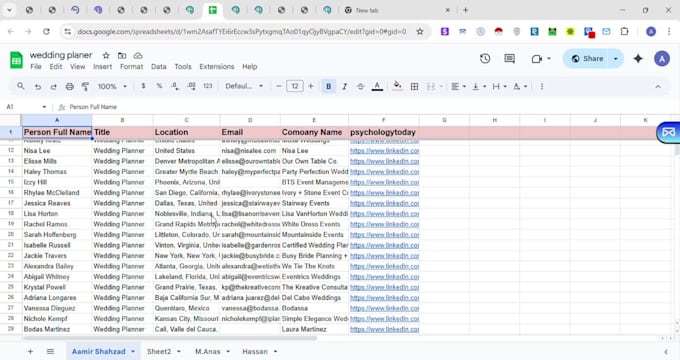Image resolution: width=680 pixels, height=360 pixels.
Task: Apply strikethrough formatting
Action: point(360,87)
